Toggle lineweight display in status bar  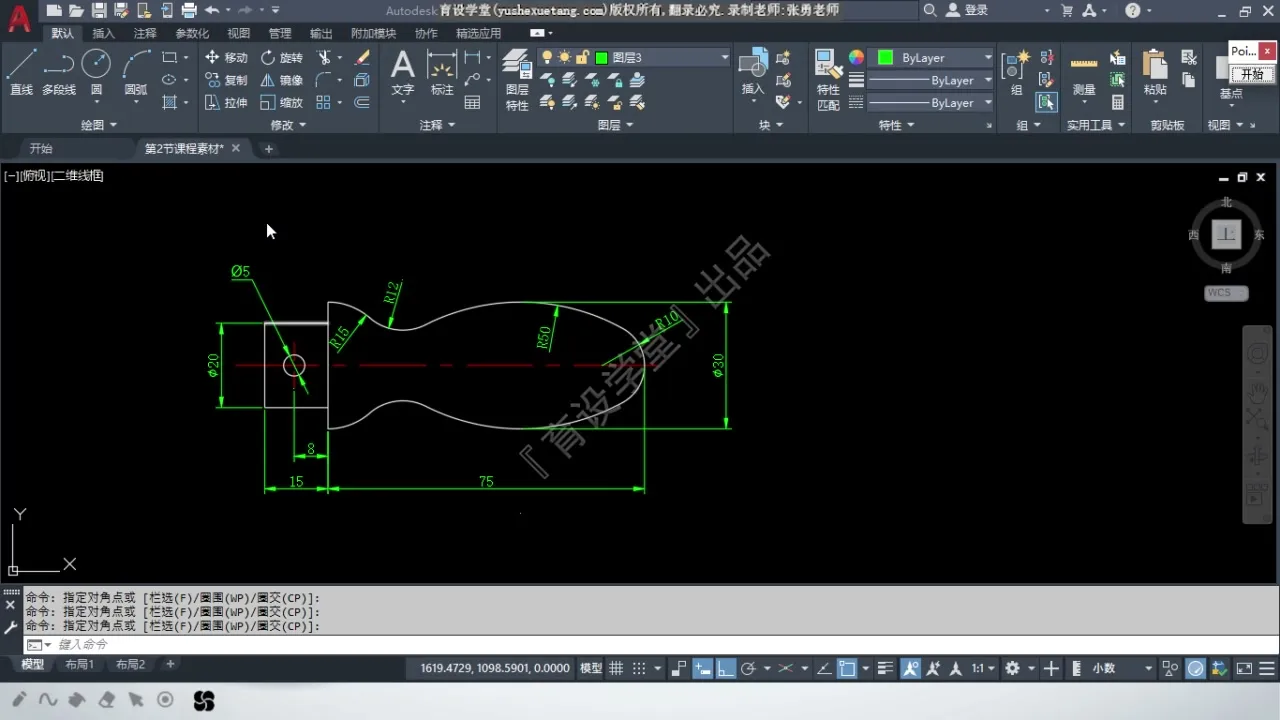[x=885, y=668]
